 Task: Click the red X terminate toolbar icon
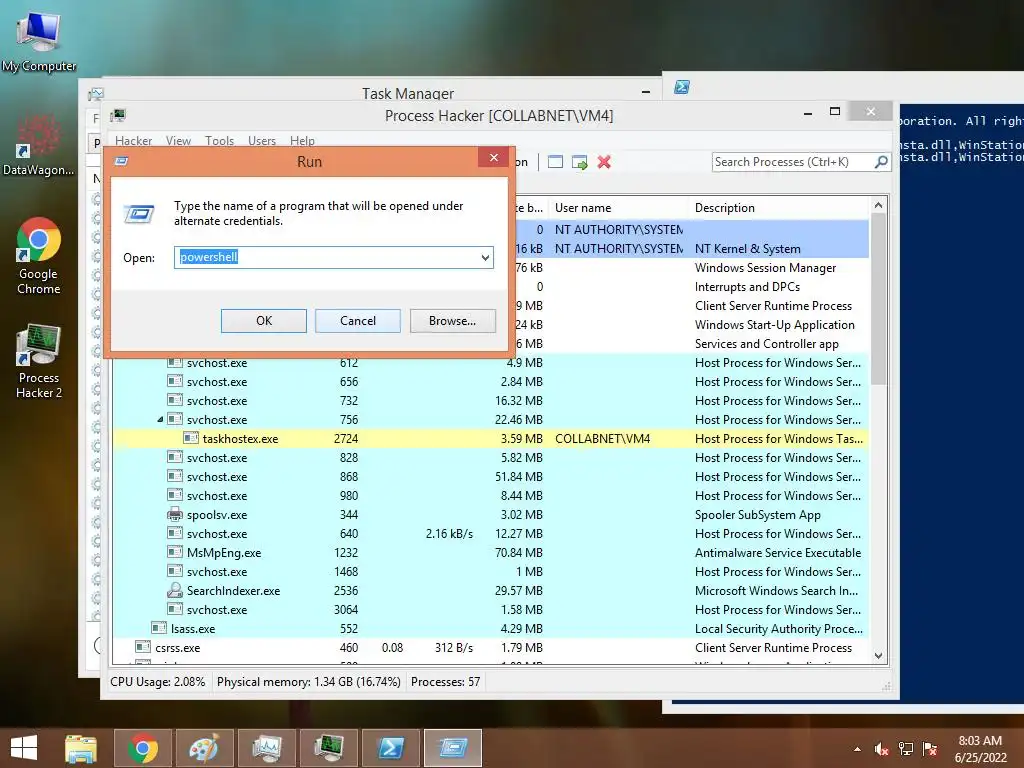pos(604,162)
